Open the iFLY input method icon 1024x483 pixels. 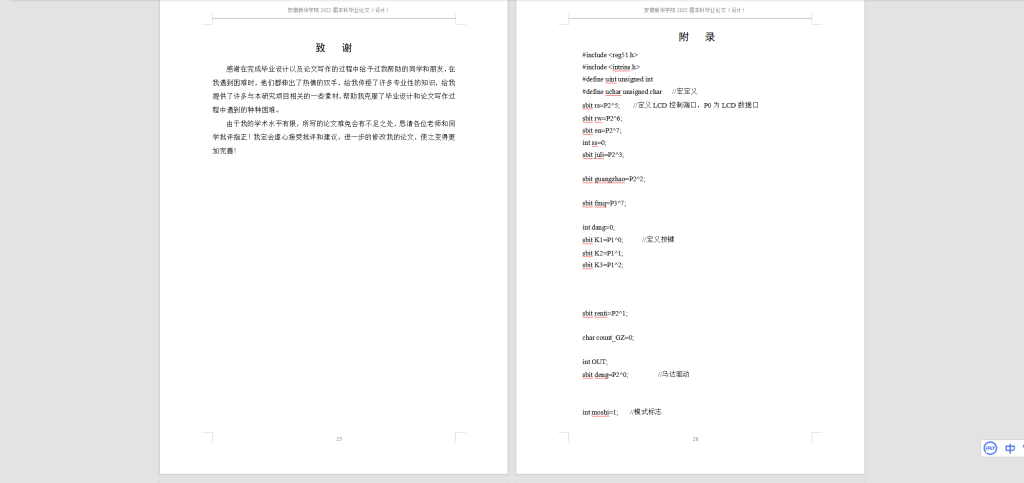coord(990,448)
